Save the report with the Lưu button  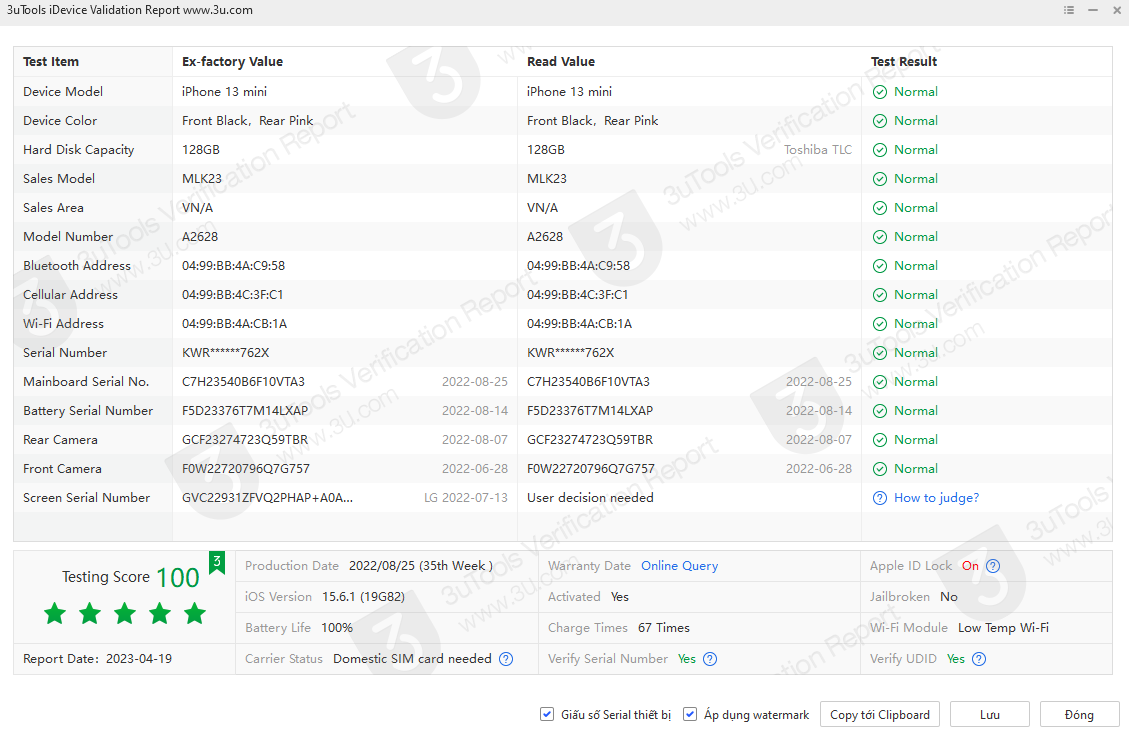click(990, 714)
